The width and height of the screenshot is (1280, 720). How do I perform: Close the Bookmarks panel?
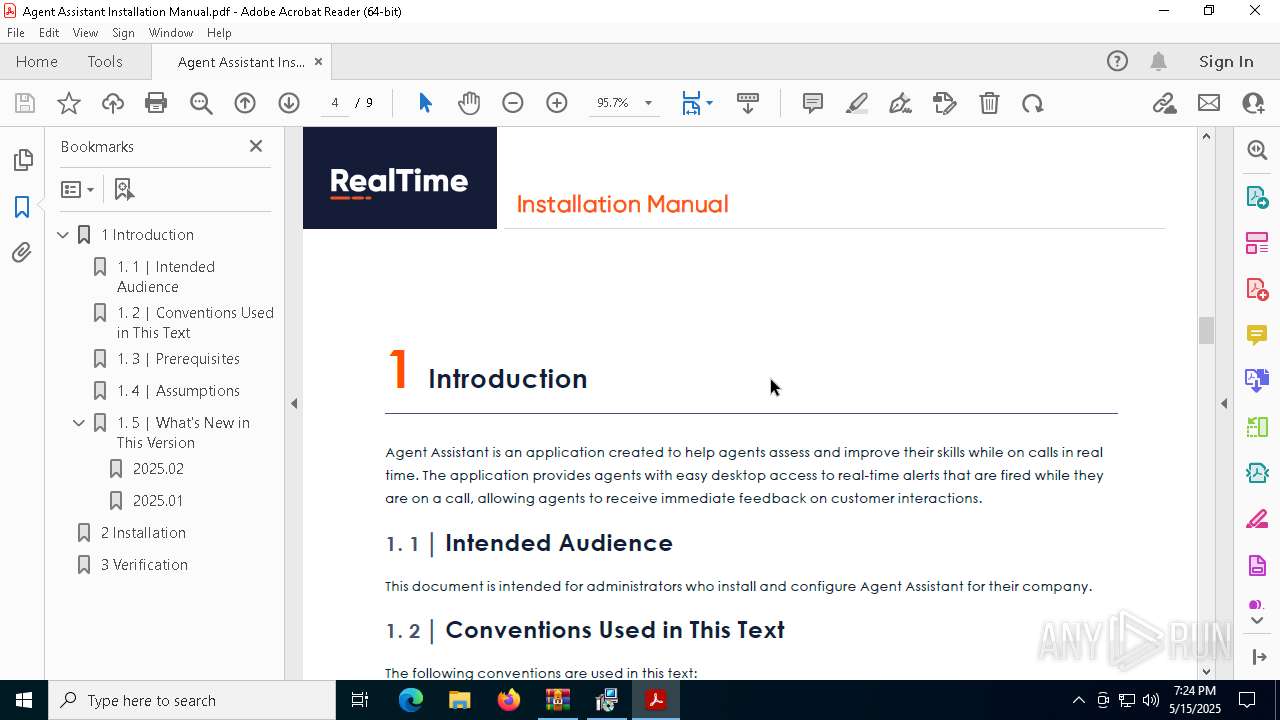point(256,146)
